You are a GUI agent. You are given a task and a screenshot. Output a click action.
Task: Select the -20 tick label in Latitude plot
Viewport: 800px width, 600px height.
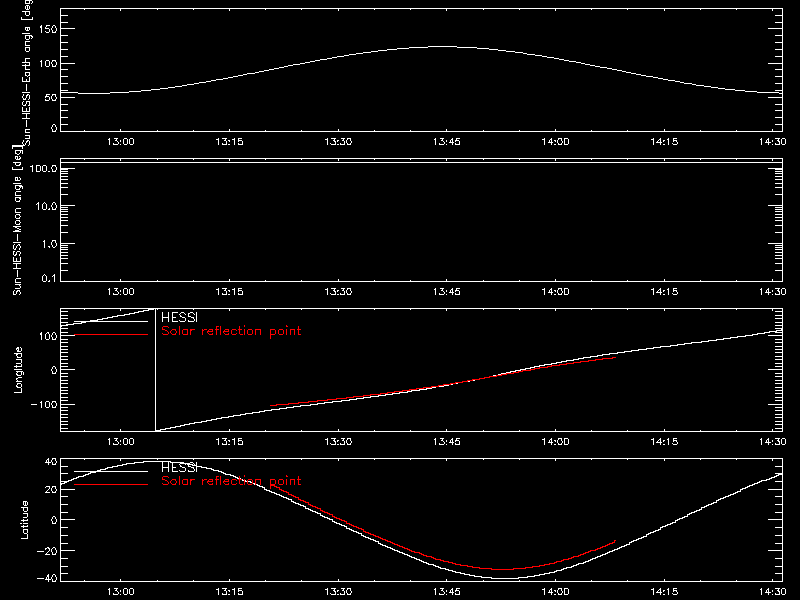pyautogui.click(x=47, y=551)
